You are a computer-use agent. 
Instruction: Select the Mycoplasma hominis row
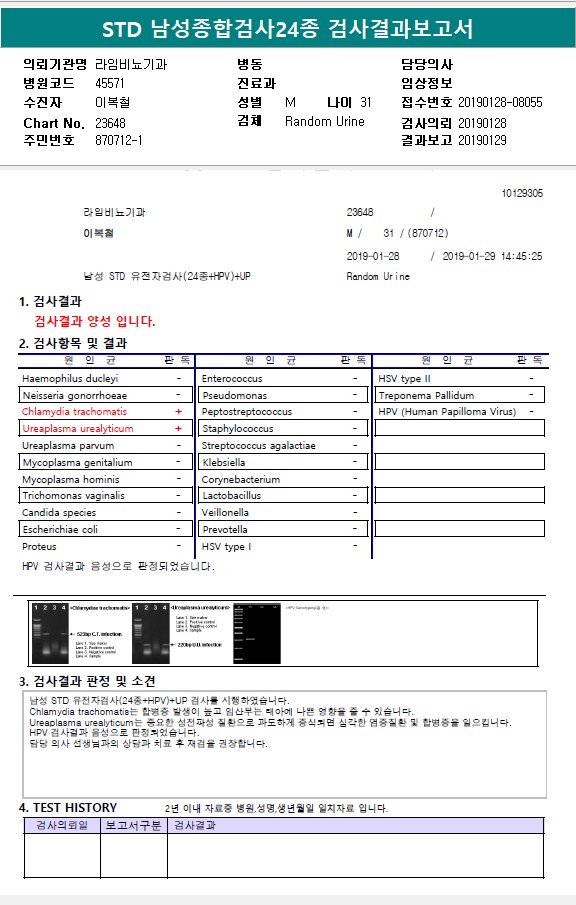(106, 480)
